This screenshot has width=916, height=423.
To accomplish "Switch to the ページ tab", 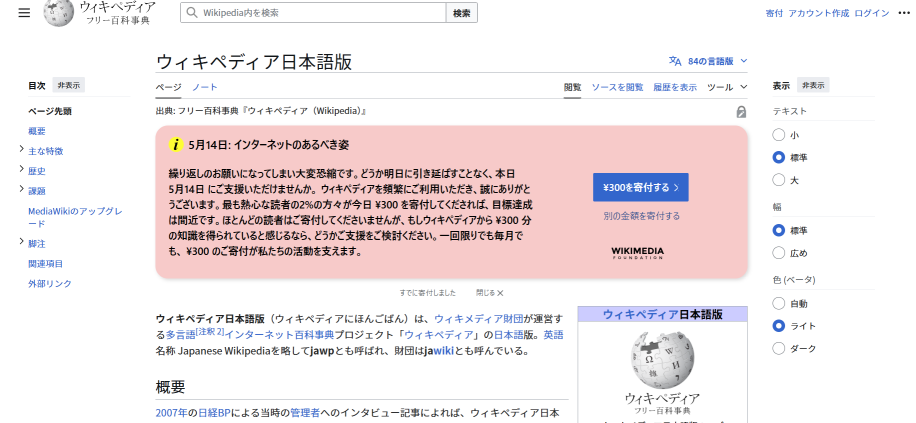I will (x=168, y=87).
